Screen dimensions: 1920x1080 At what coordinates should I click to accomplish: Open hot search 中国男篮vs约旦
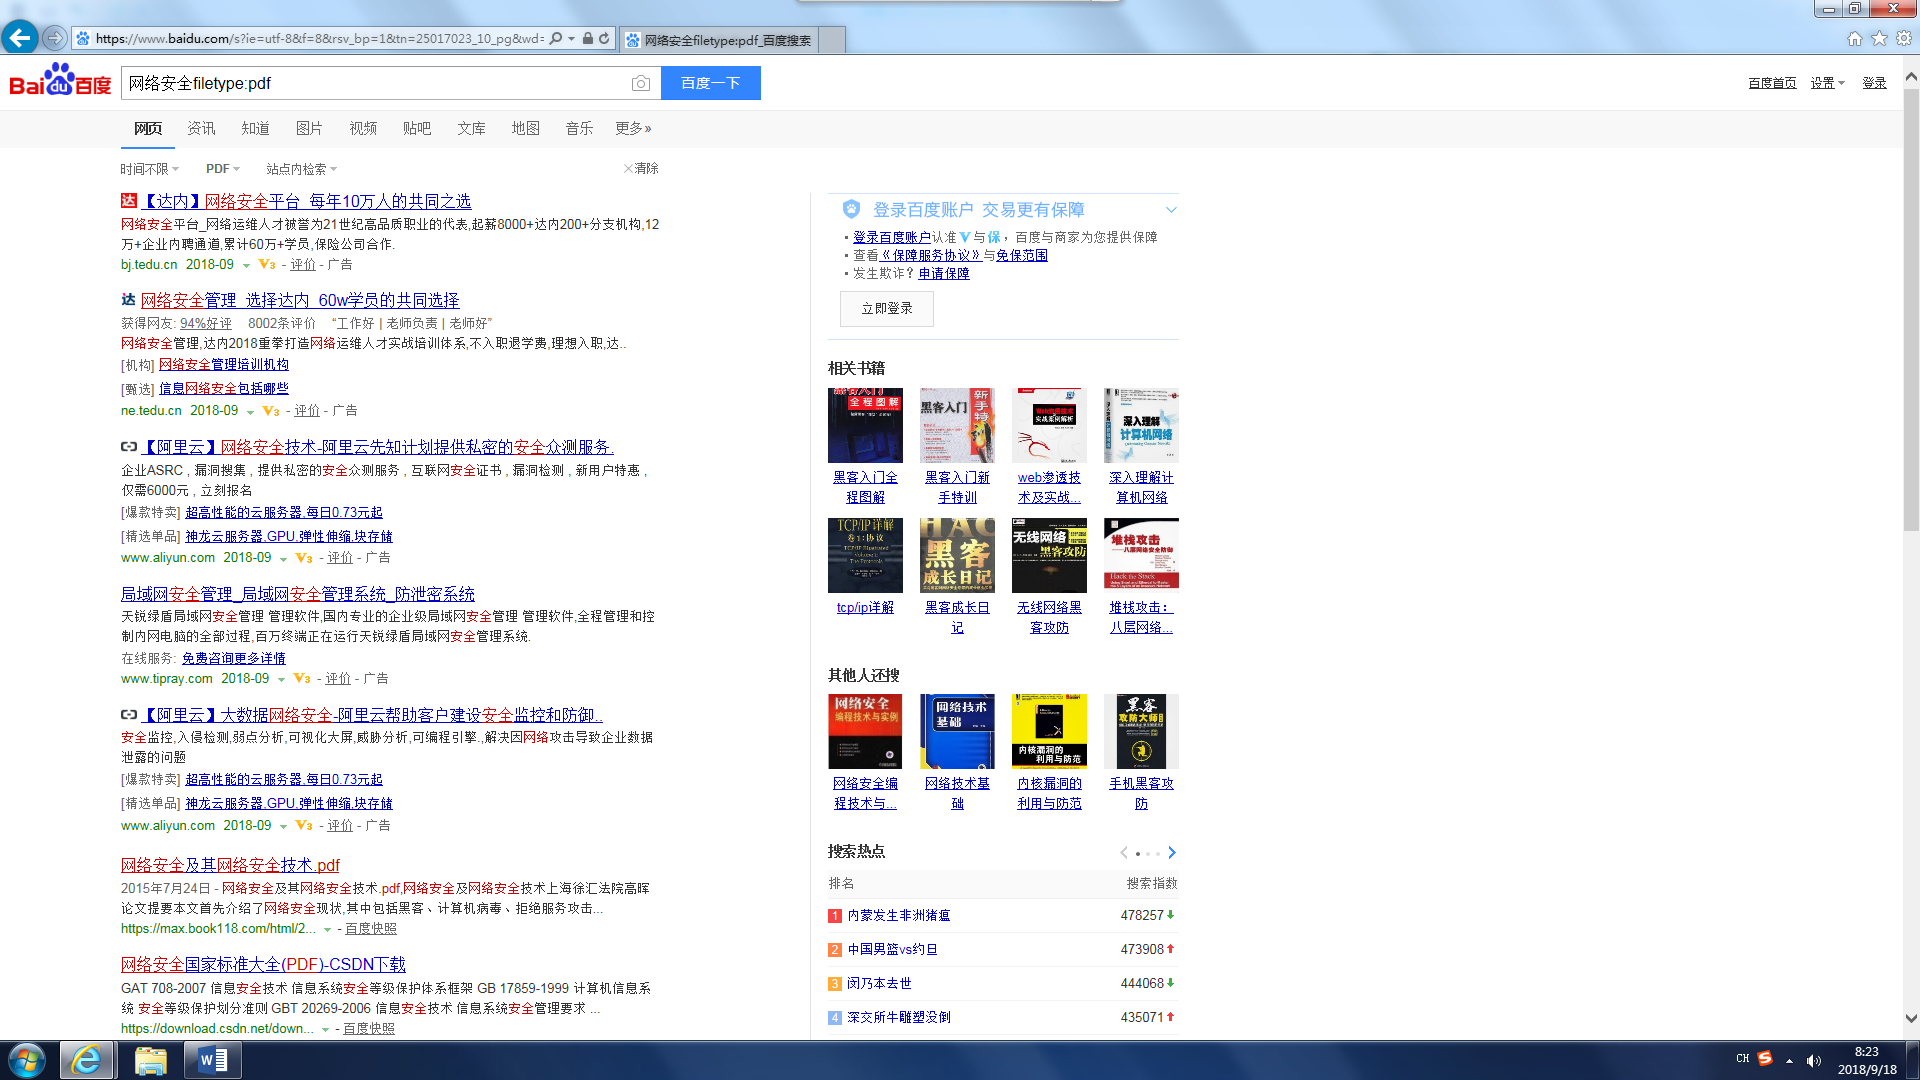tap(893, 949)
